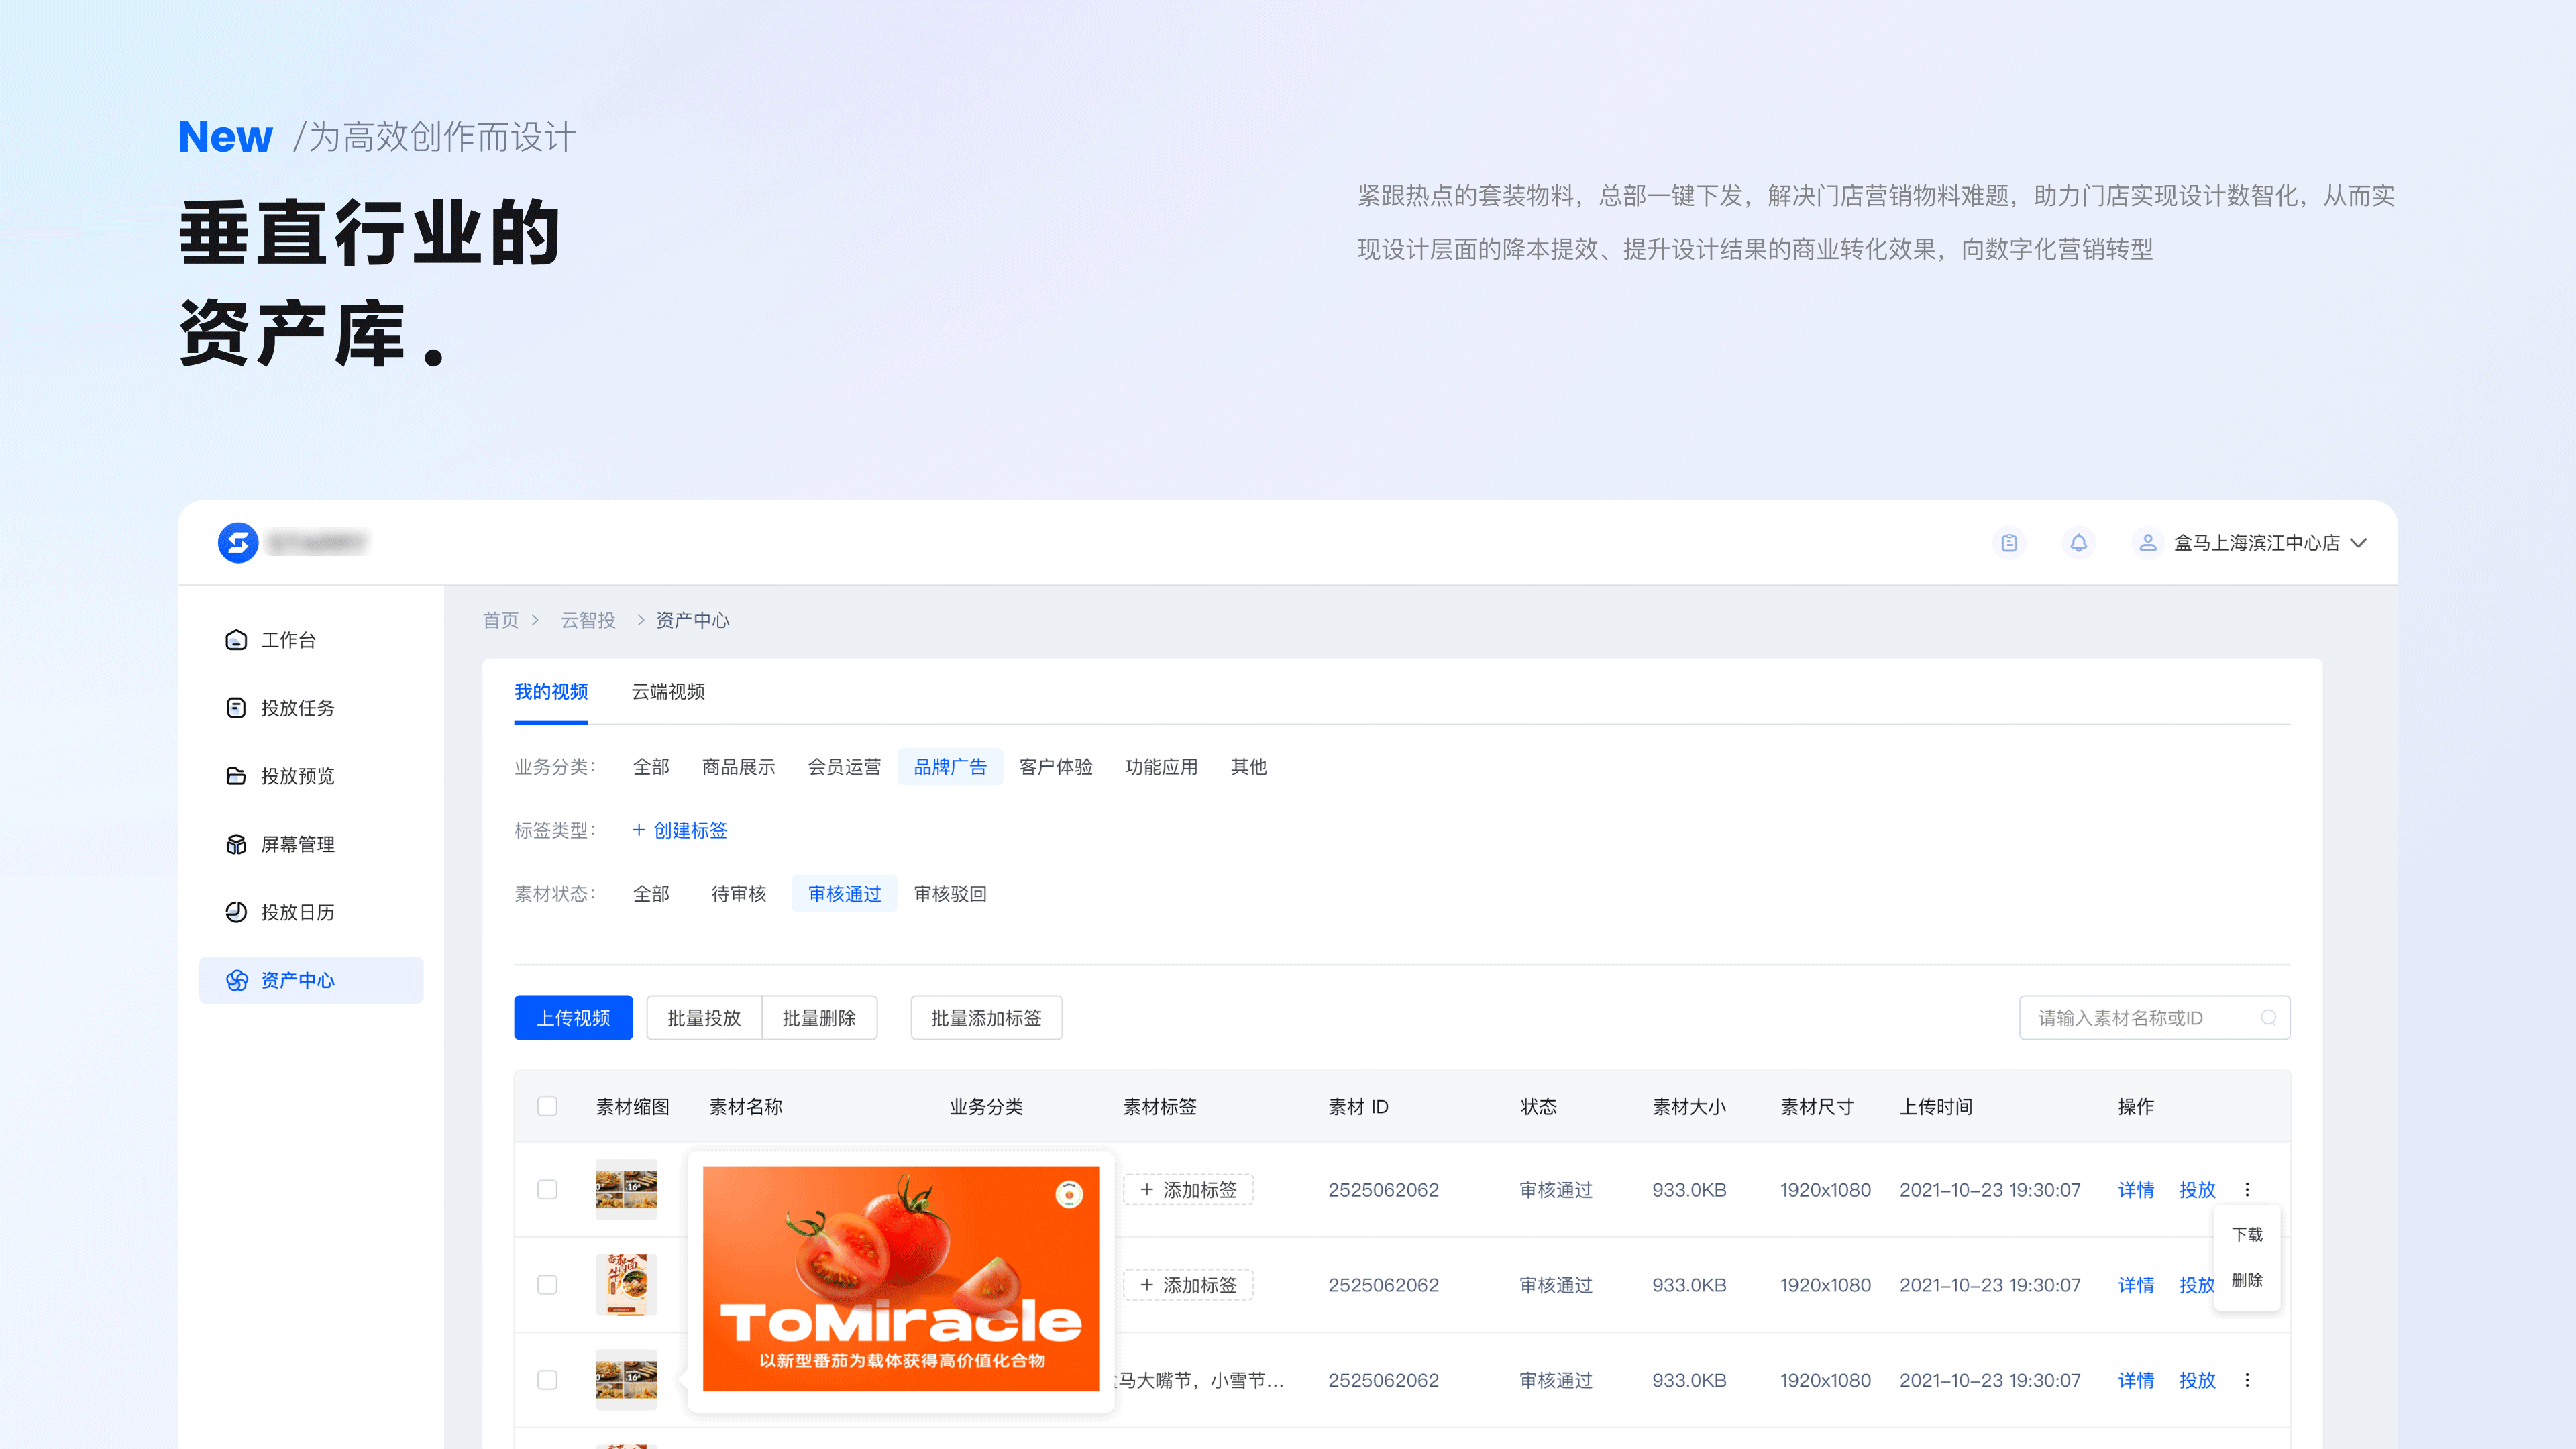Choose 删除 from the popup menu

click(x=2247, y=1281)
